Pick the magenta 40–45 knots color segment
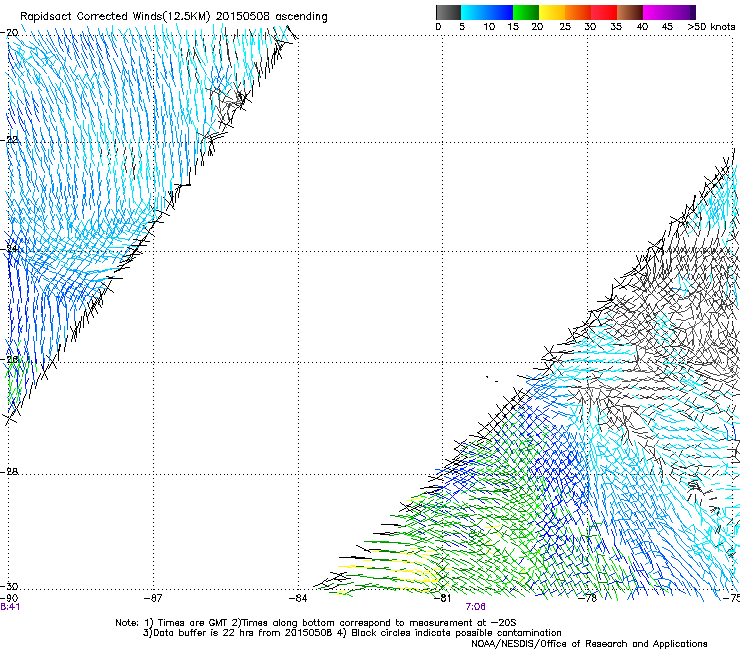The width and height of the screenshot is (740, 650). point(656,12)
